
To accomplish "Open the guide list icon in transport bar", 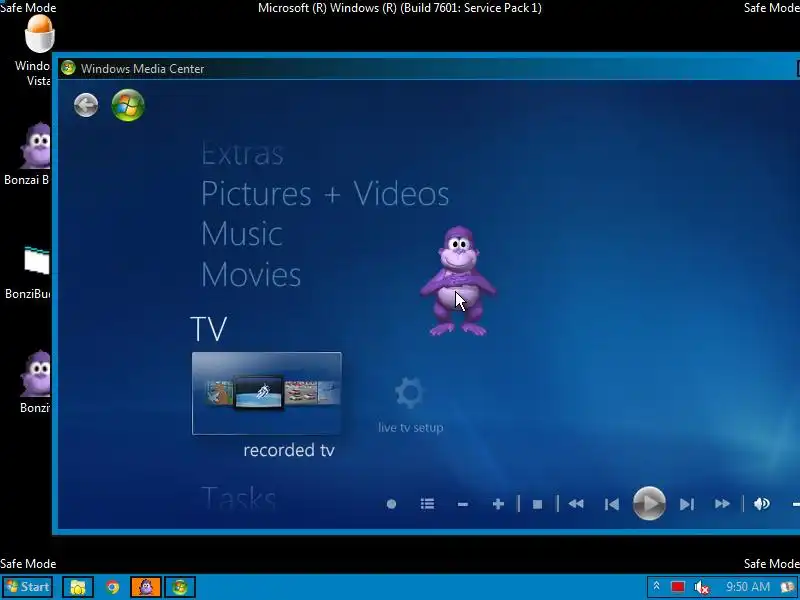I will (428, 504).
